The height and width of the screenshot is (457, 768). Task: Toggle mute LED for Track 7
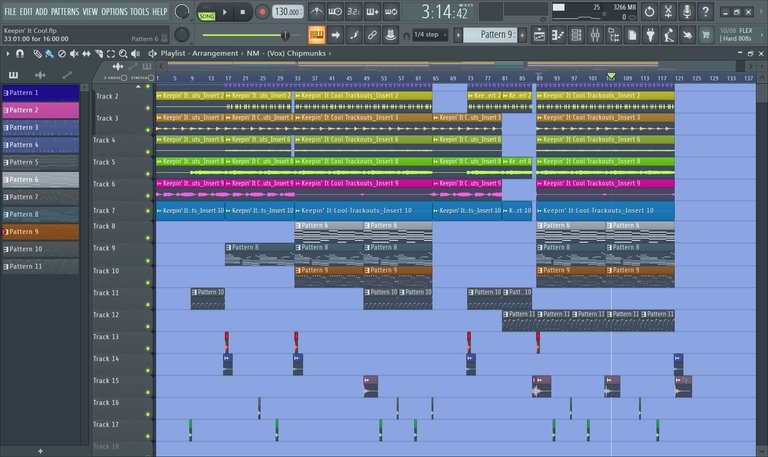click(x=148, y=211)
